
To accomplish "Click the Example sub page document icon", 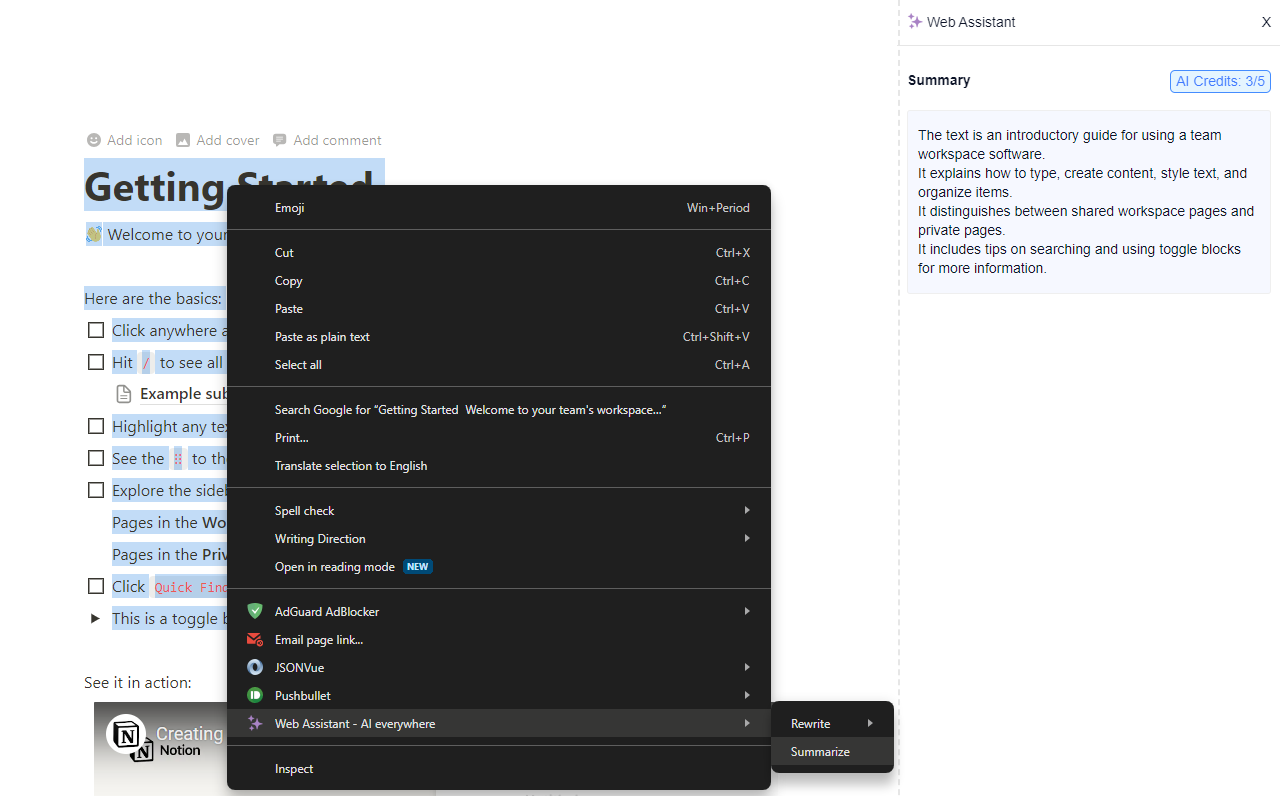I will click(x=124, y=394).
